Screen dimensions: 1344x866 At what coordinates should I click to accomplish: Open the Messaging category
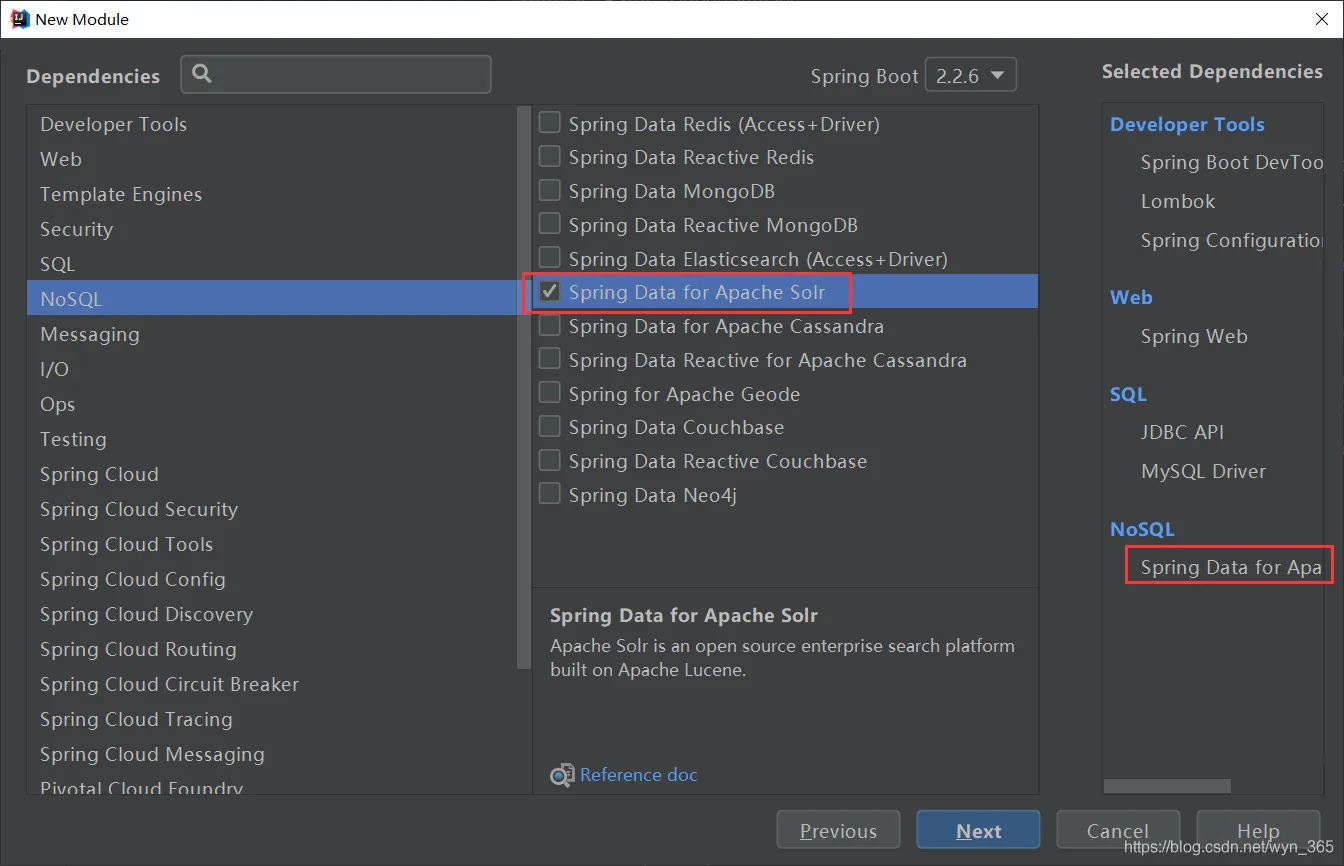pyautogui.click(x=272, y=334)
